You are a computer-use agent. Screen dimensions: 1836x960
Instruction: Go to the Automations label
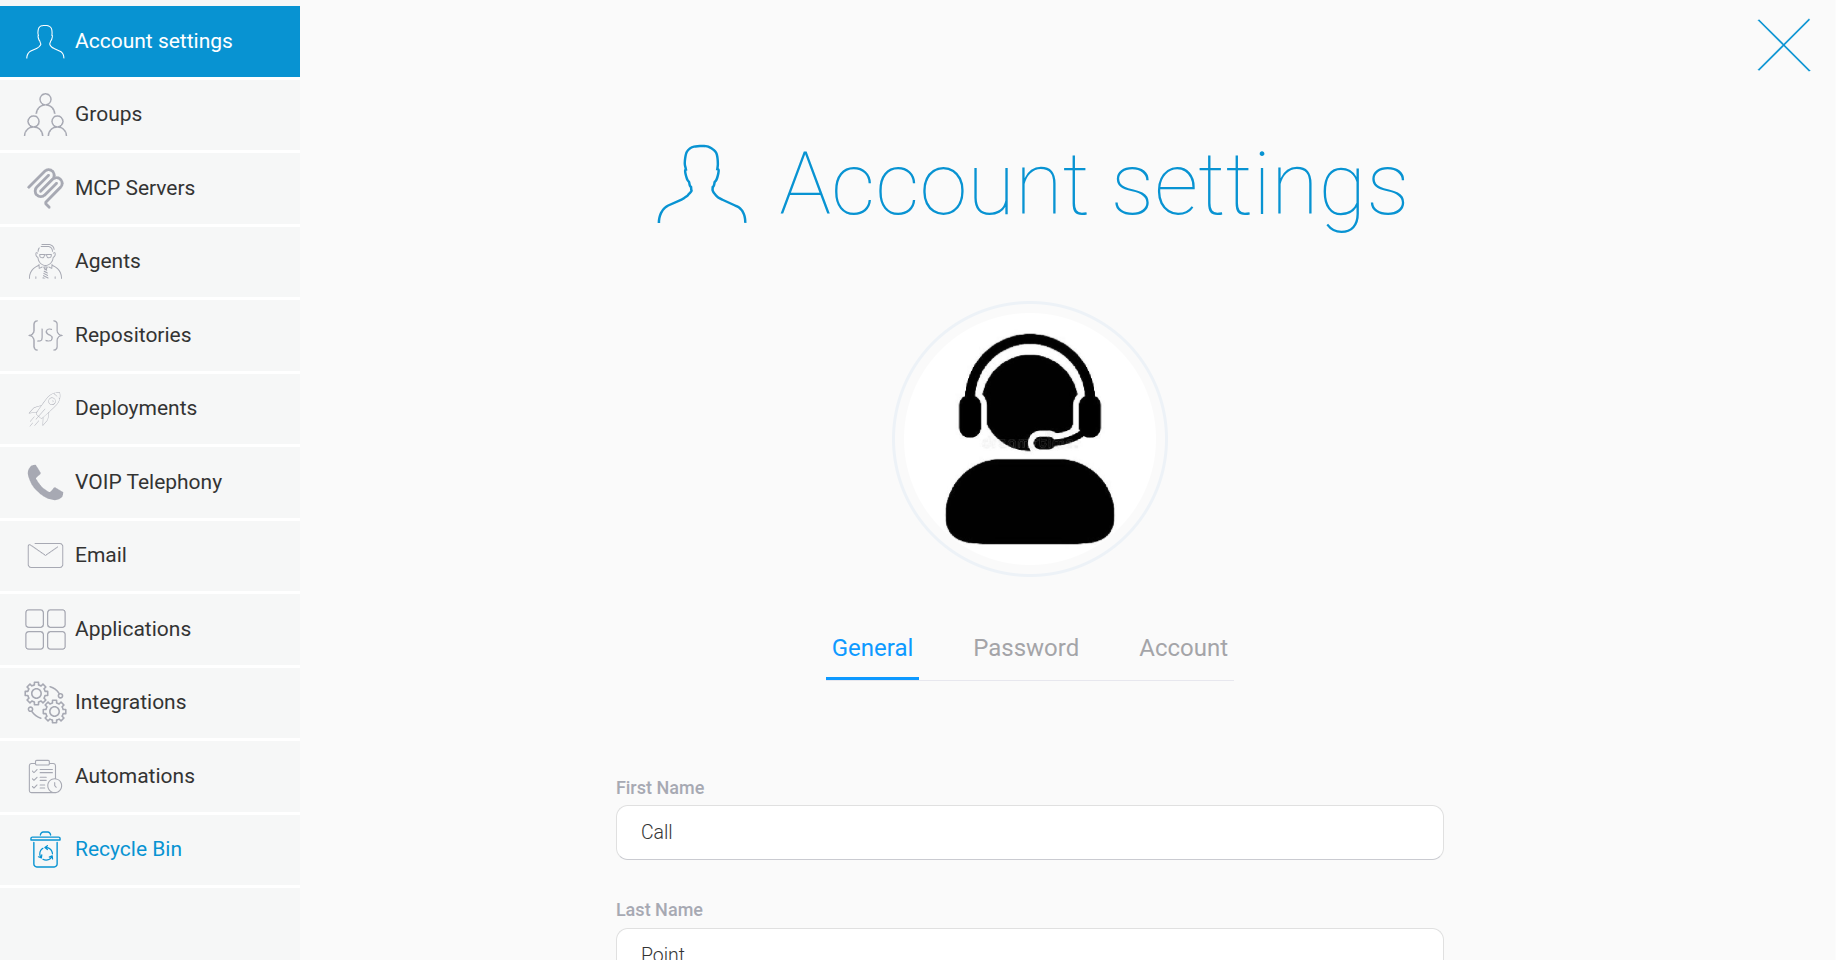135,776
